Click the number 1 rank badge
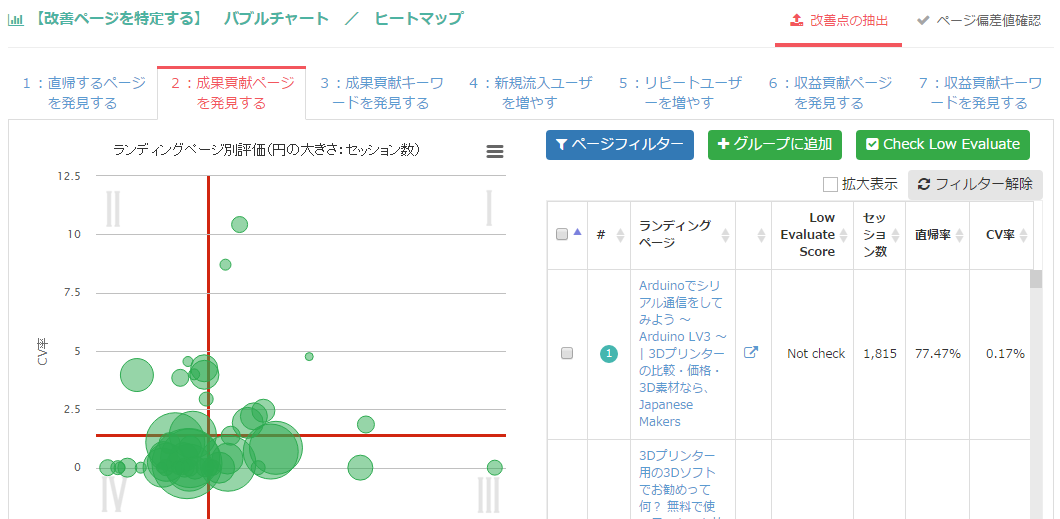1060x519 pixels. (609, 354)
